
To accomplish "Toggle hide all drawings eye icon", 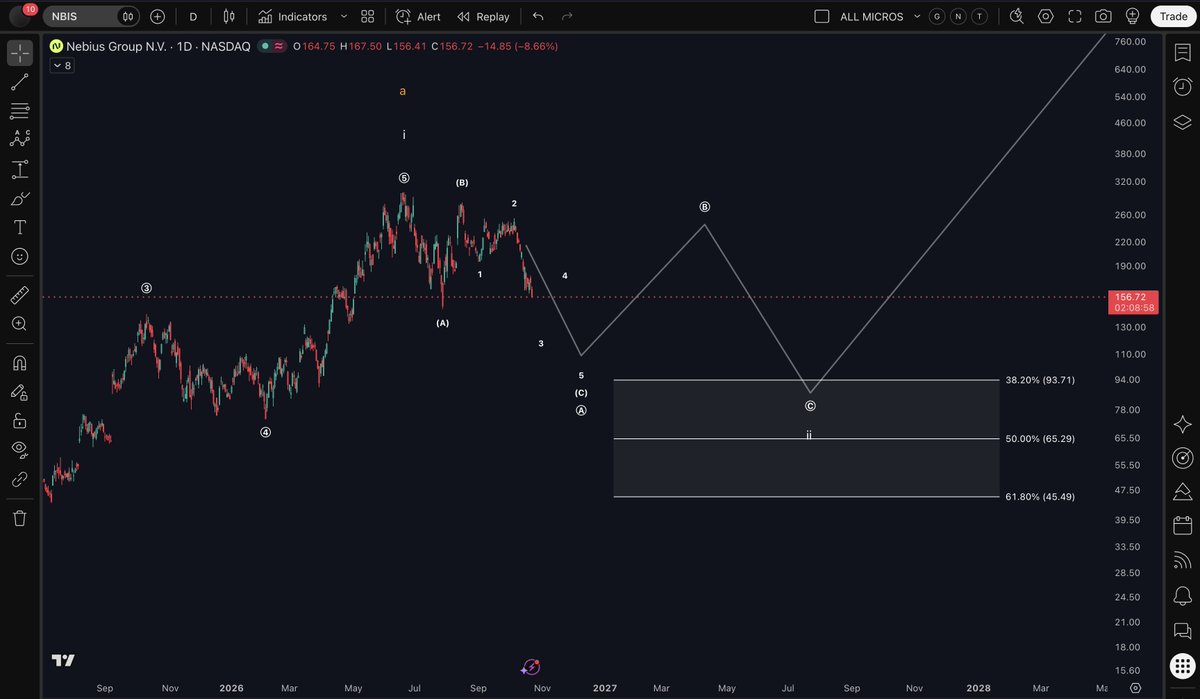I will click(x=19, y=450).
